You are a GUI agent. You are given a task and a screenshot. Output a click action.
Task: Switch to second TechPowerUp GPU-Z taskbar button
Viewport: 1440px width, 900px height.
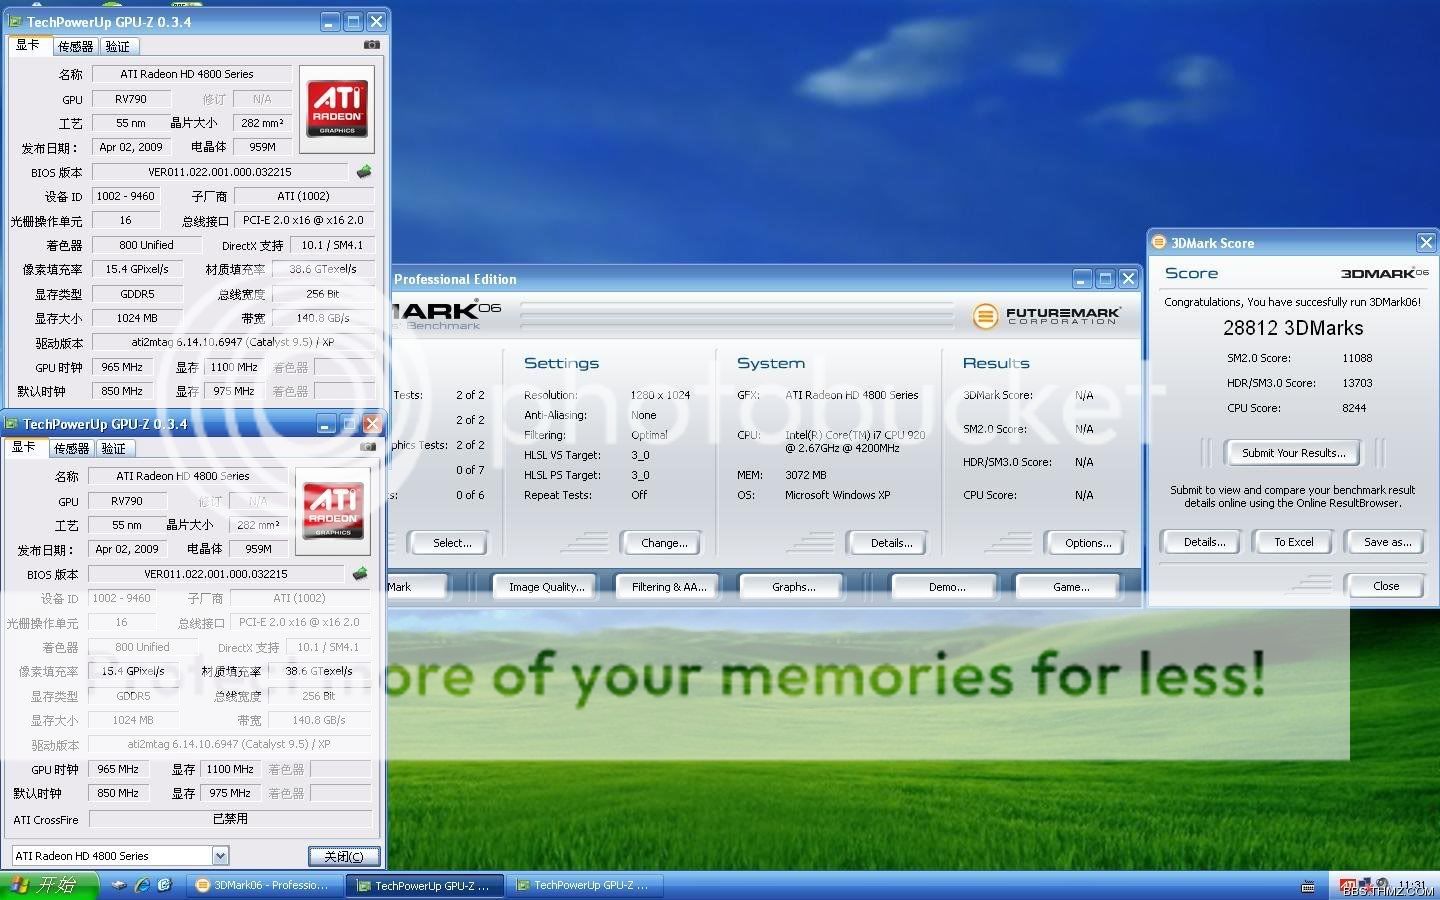(x=584, y=885)
